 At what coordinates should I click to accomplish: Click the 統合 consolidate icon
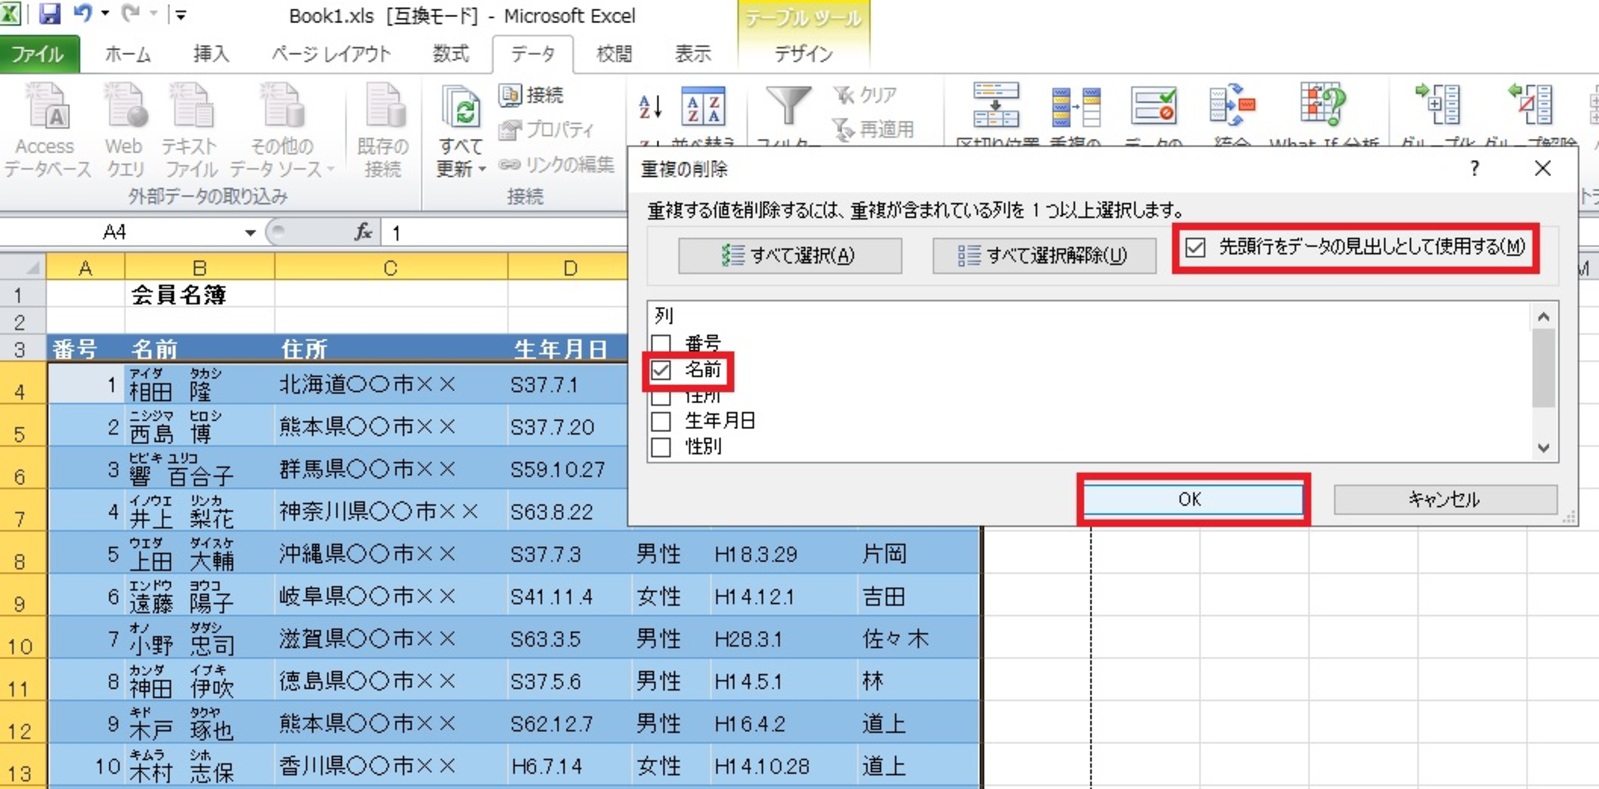[1231, 106]
